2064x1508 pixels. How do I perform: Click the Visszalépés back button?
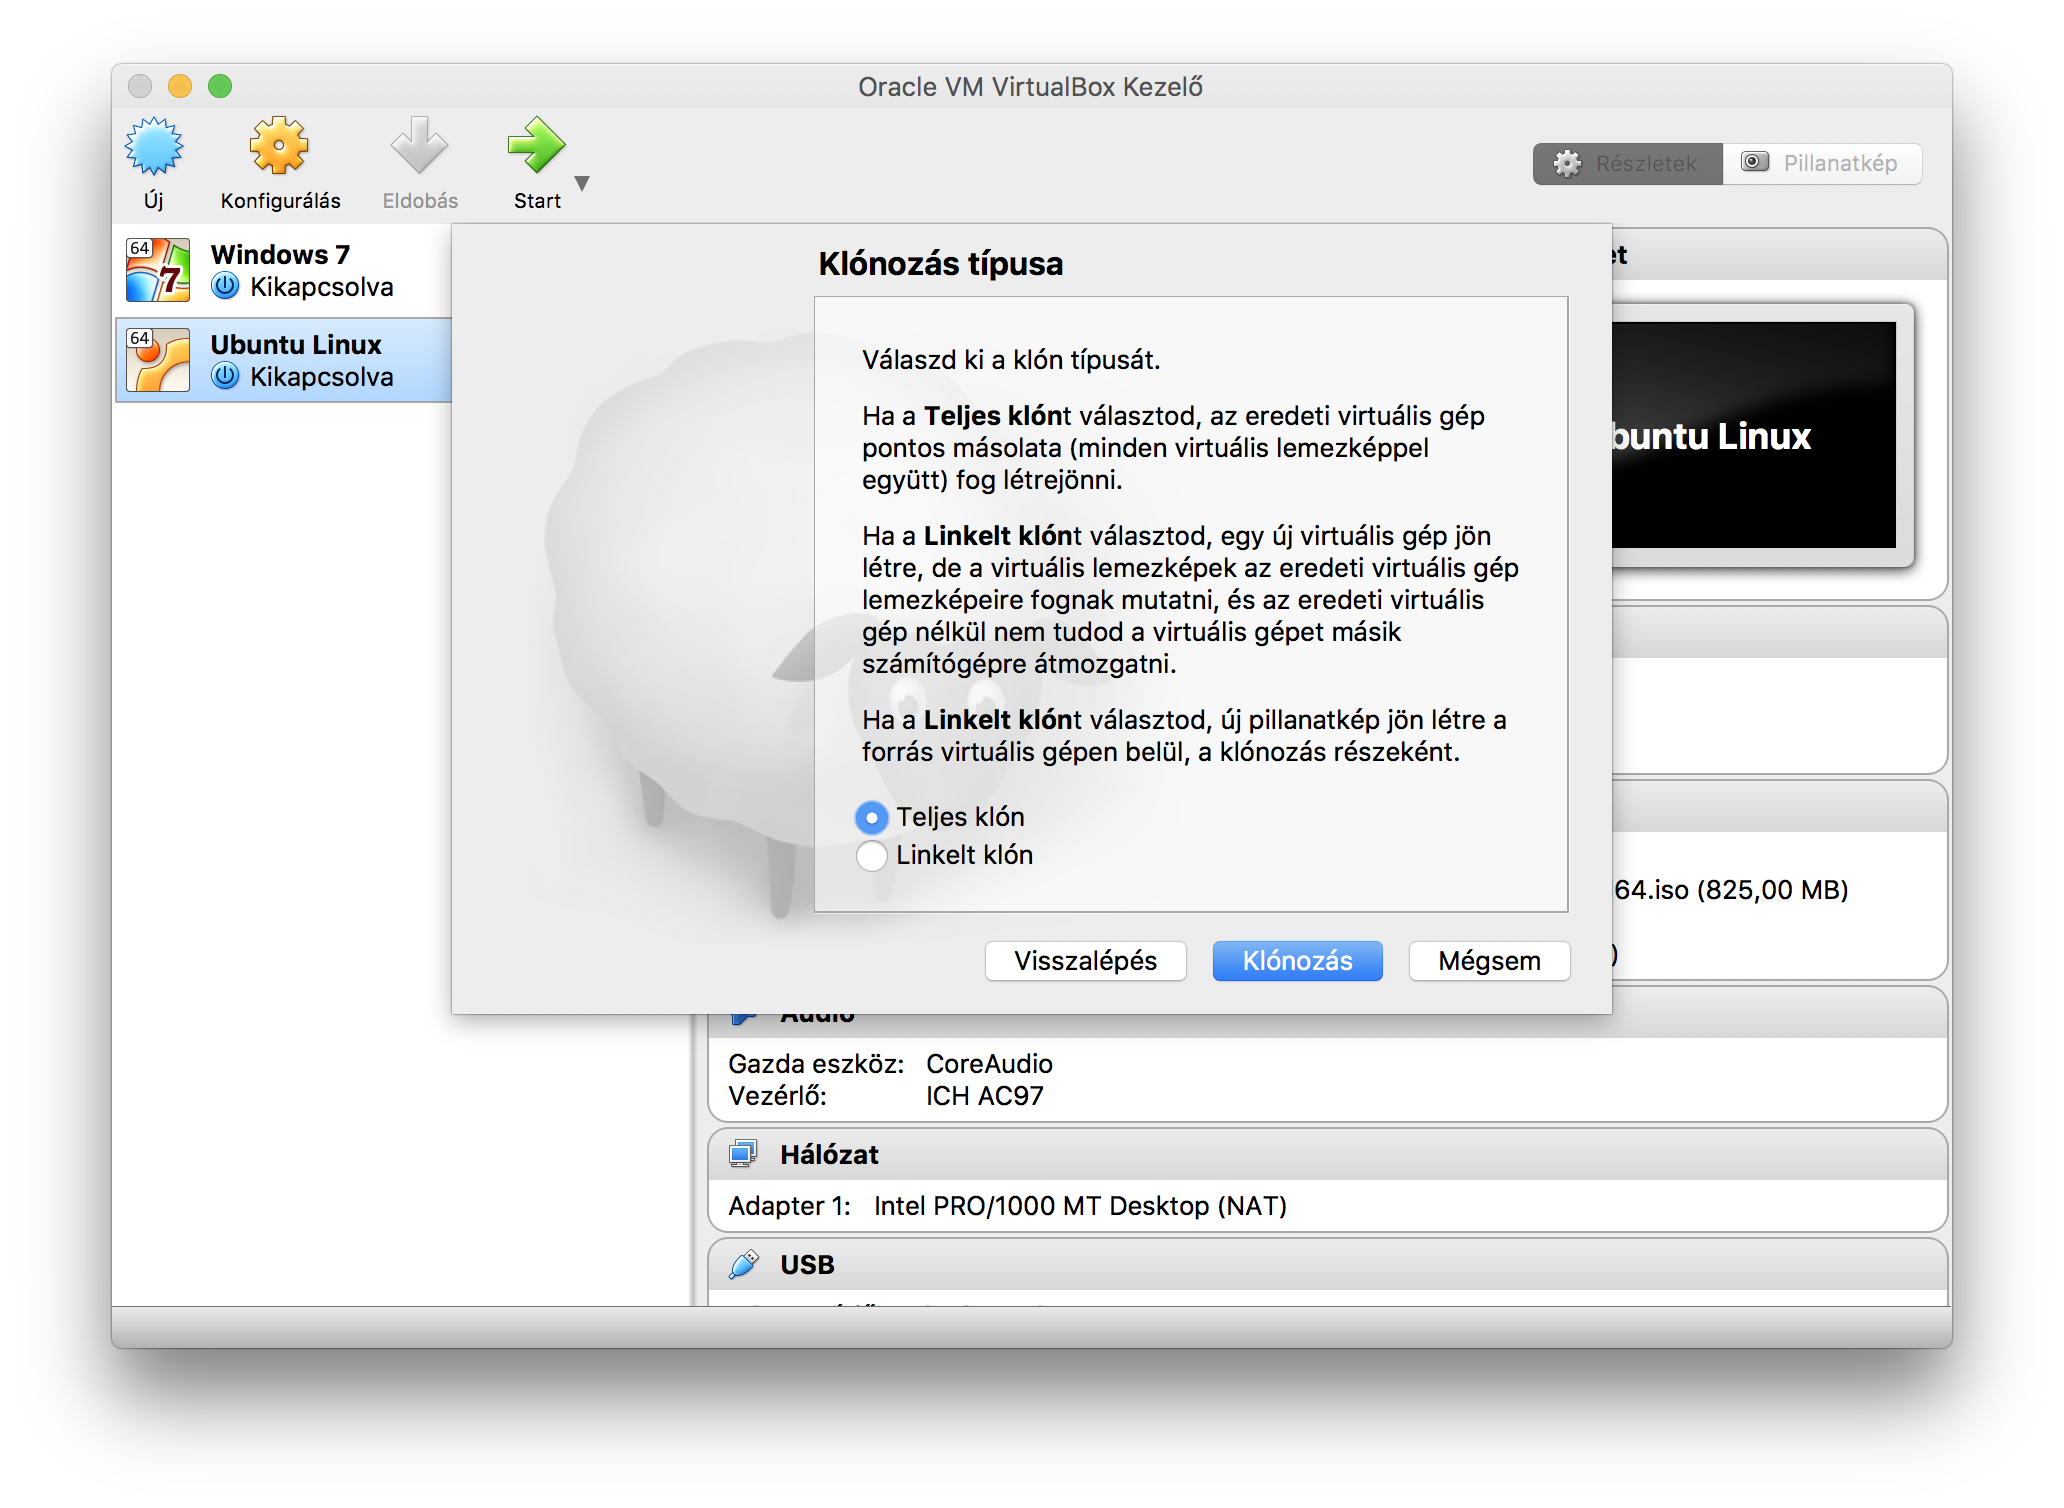coord(1085,961)
